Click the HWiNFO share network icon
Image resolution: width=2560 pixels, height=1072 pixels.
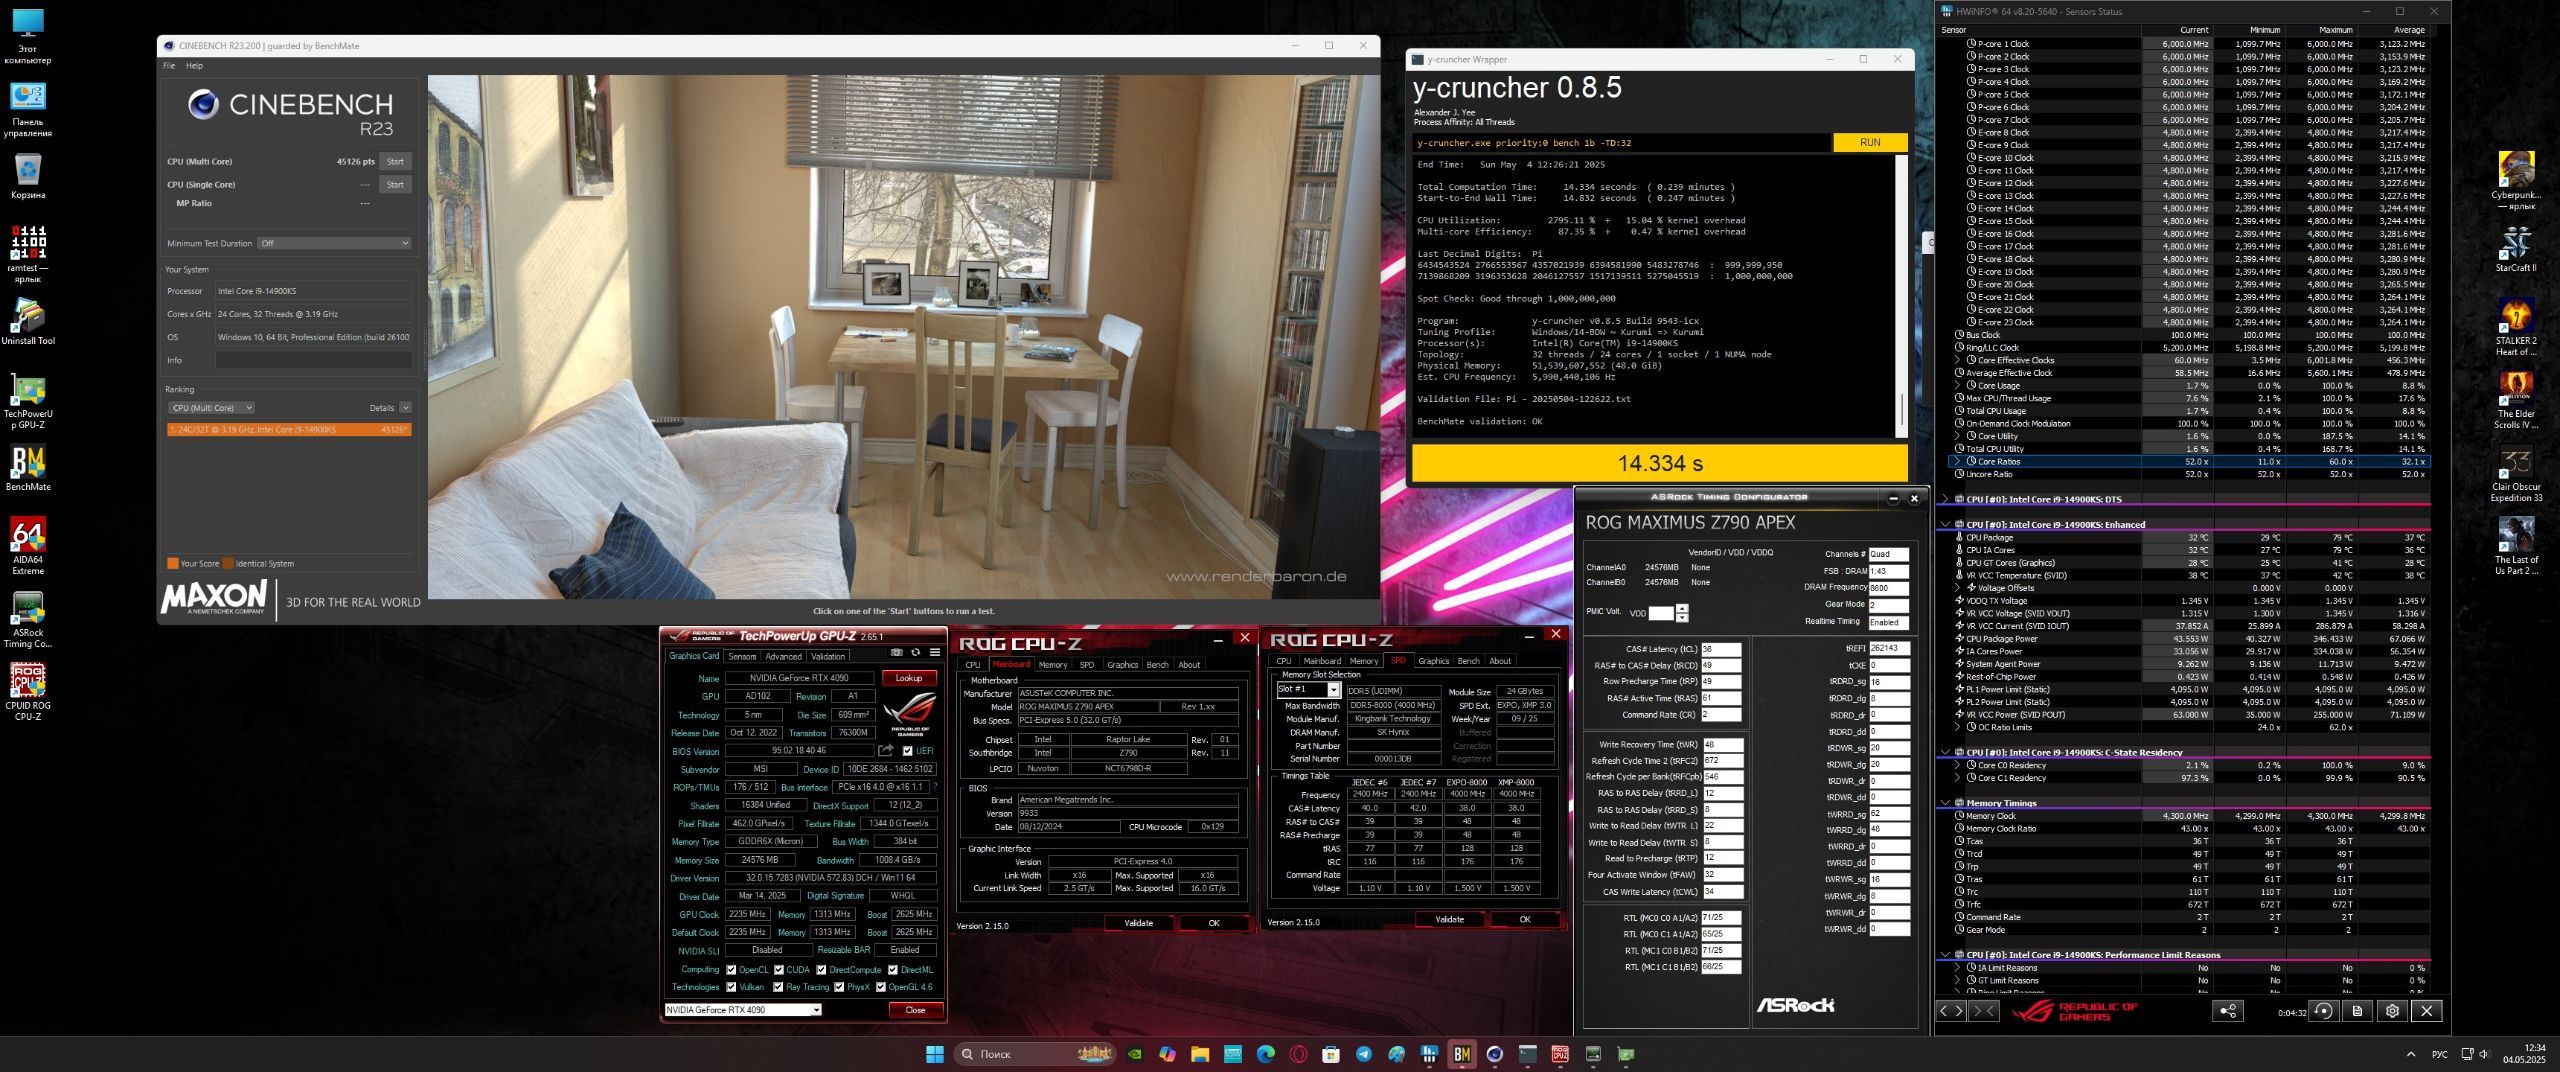point(2228,1011)
